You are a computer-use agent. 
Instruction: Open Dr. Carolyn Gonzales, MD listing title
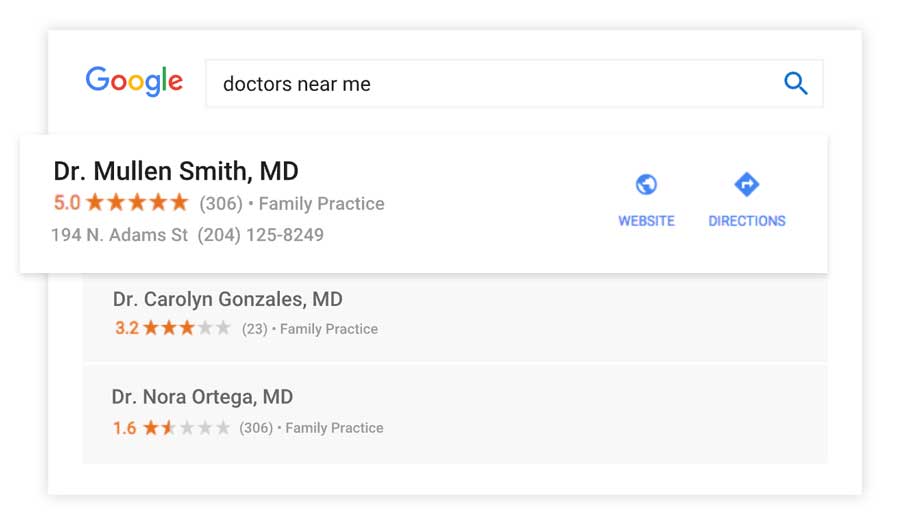pyautogui.click(x=227, y=299)
